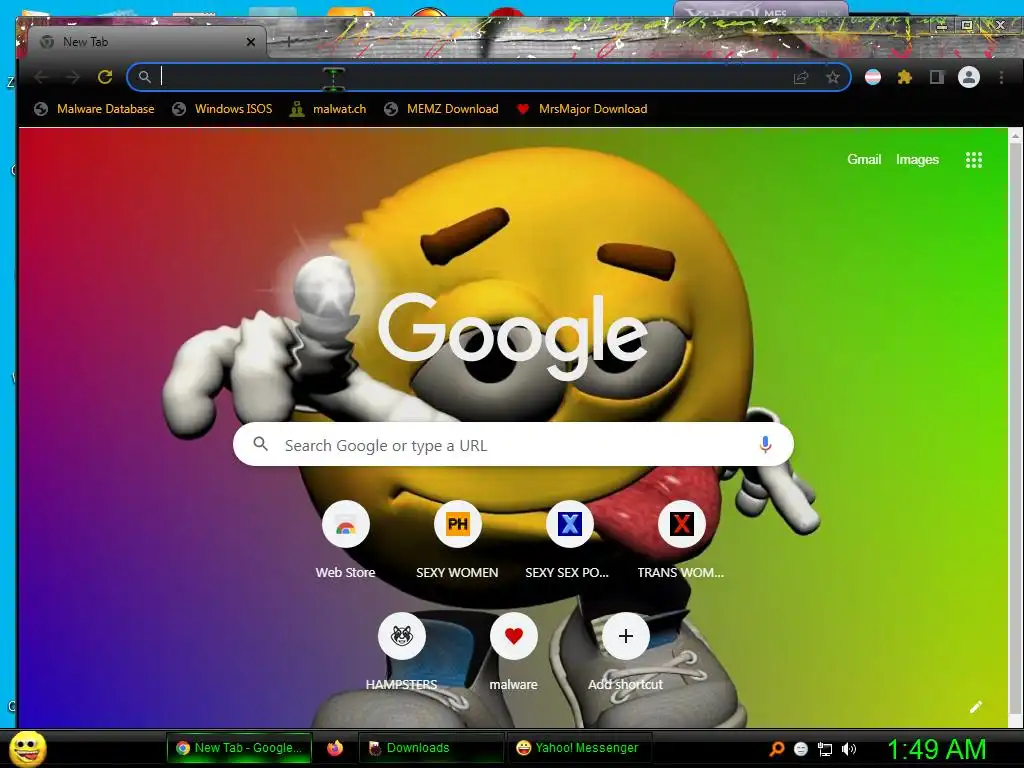
Task: Click the share page icon in address bar
Action: [801, 78]
